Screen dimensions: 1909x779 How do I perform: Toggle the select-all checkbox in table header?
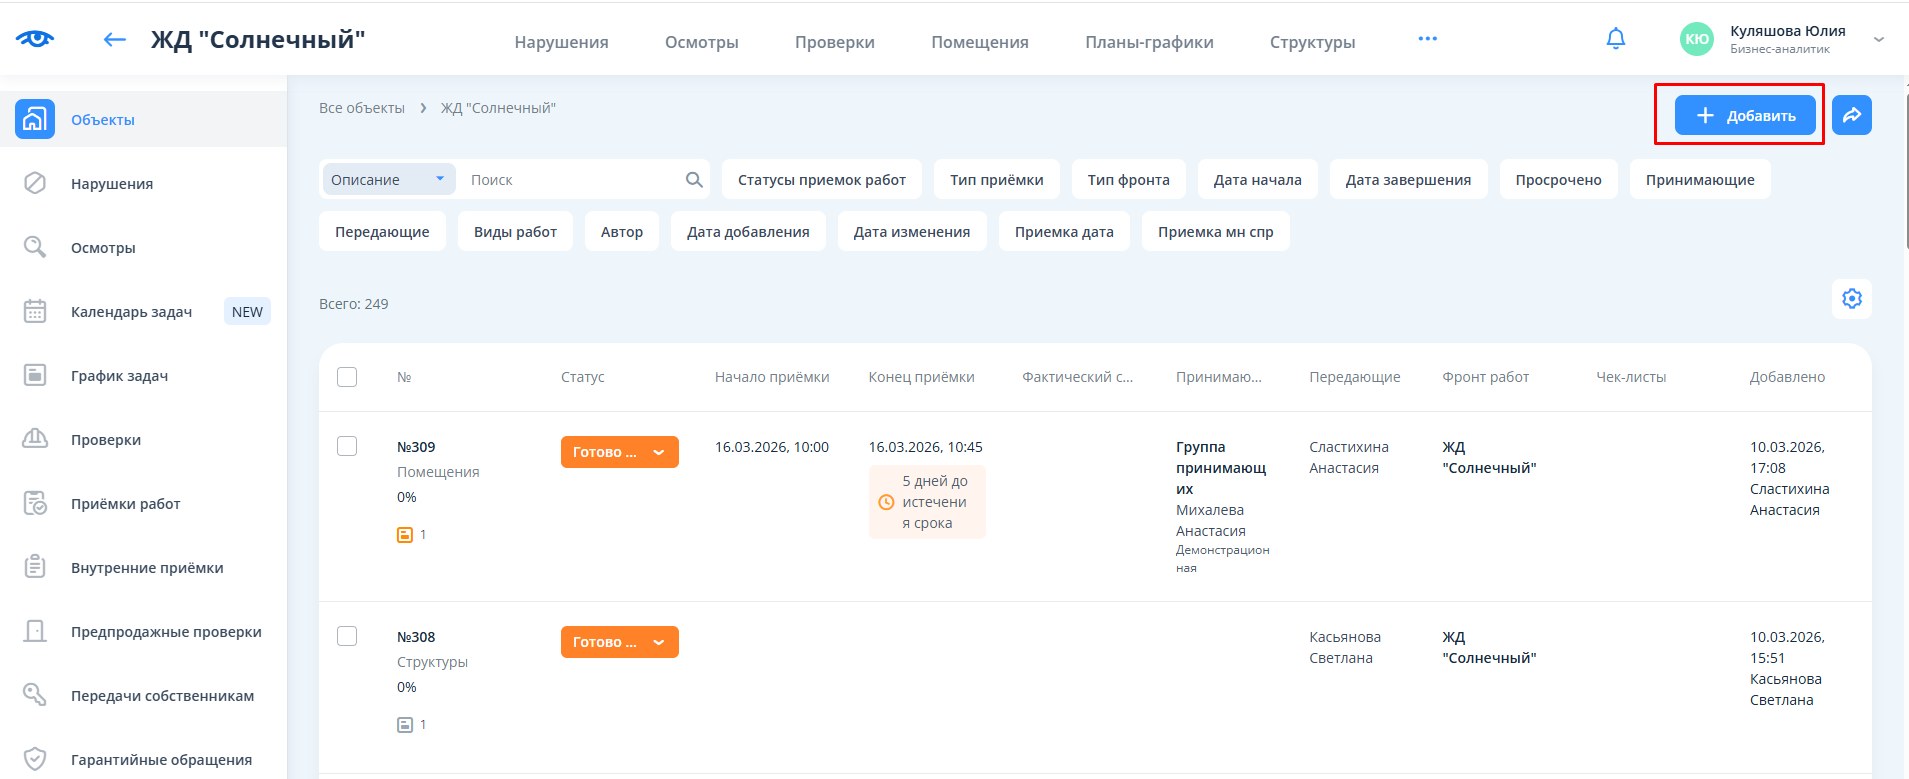coord(347,377)
